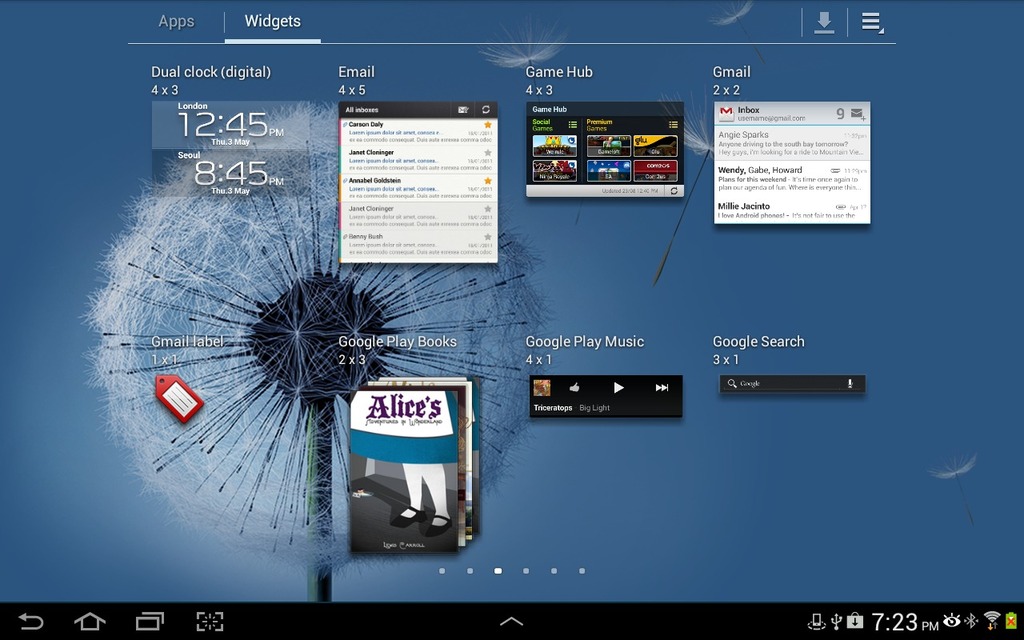Click compose icon in Email widget header
Viewport: 1024px width, 640px height.
(463, 110)
